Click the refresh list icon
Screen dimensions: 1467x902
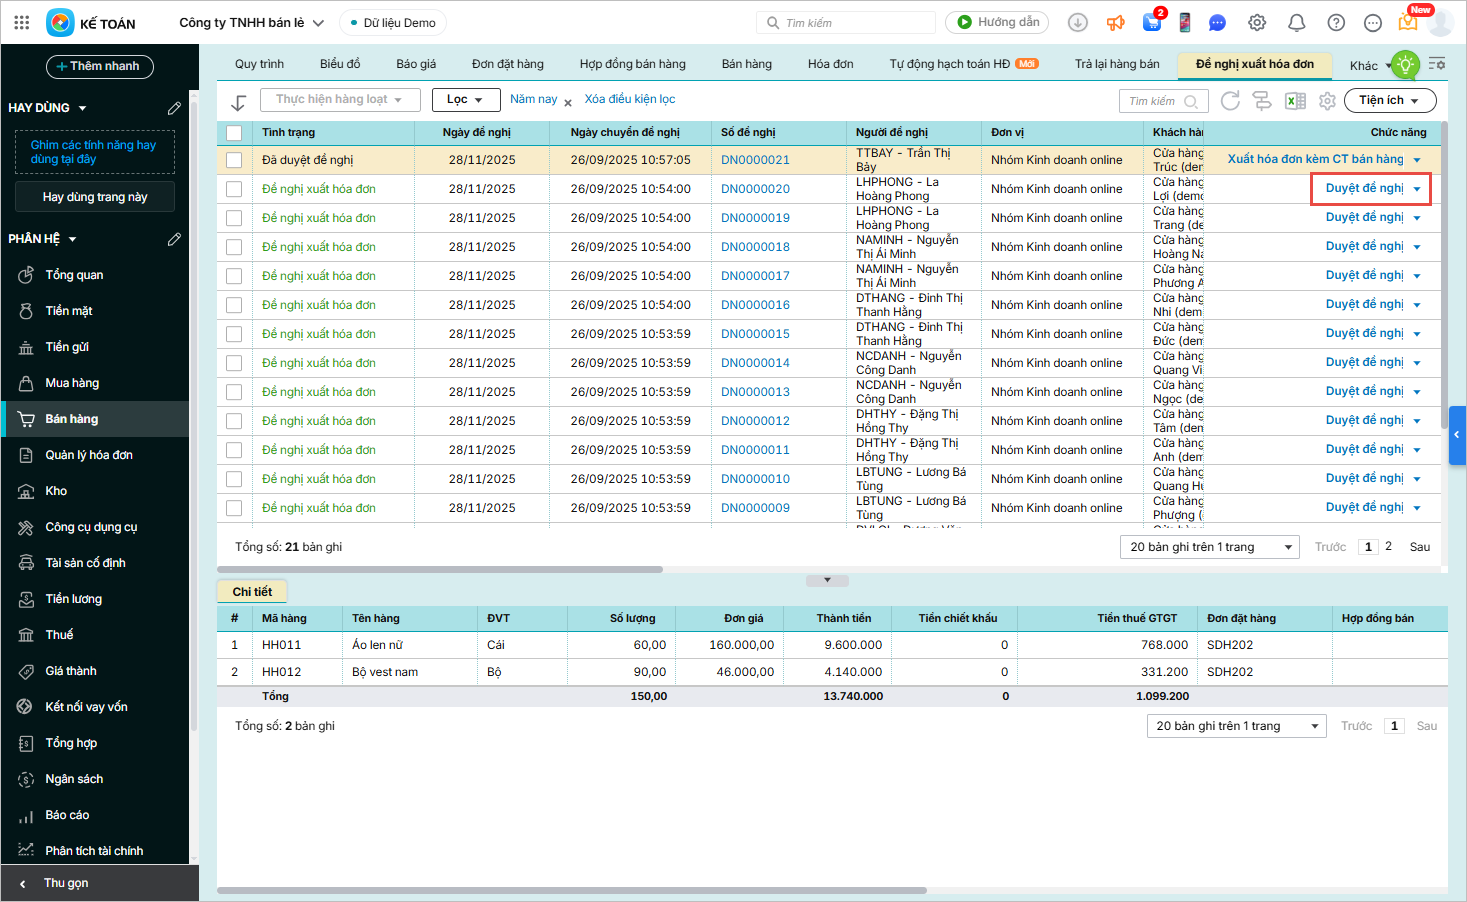[1230, 101]
